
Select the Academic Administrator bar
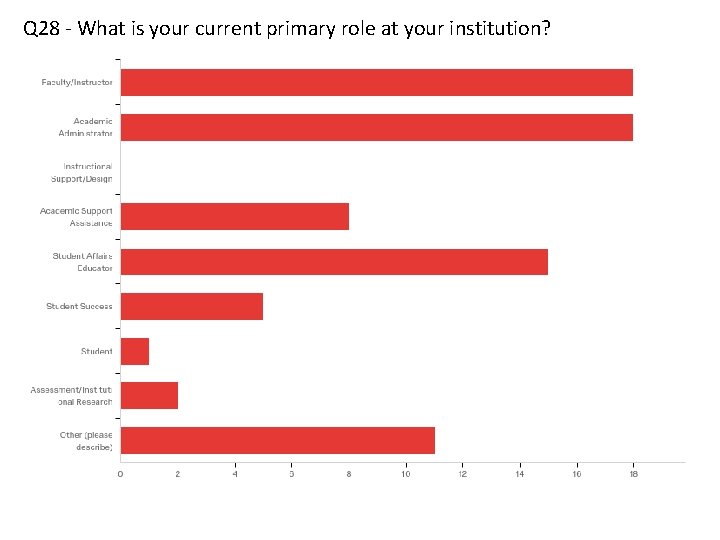coord(377,127)
